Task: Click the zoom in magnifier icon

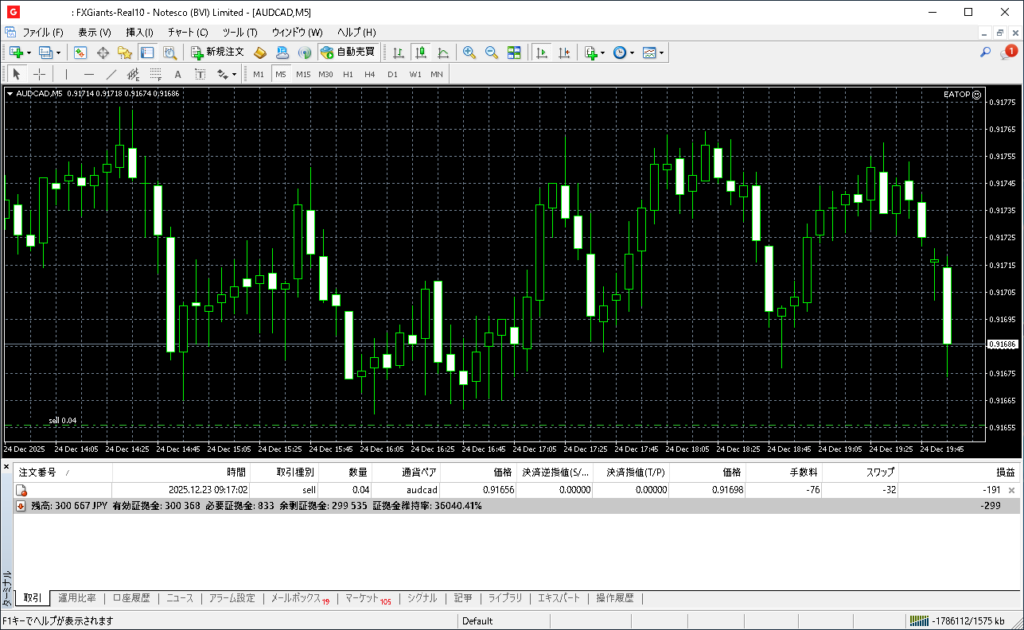Action: pos(469,52)
